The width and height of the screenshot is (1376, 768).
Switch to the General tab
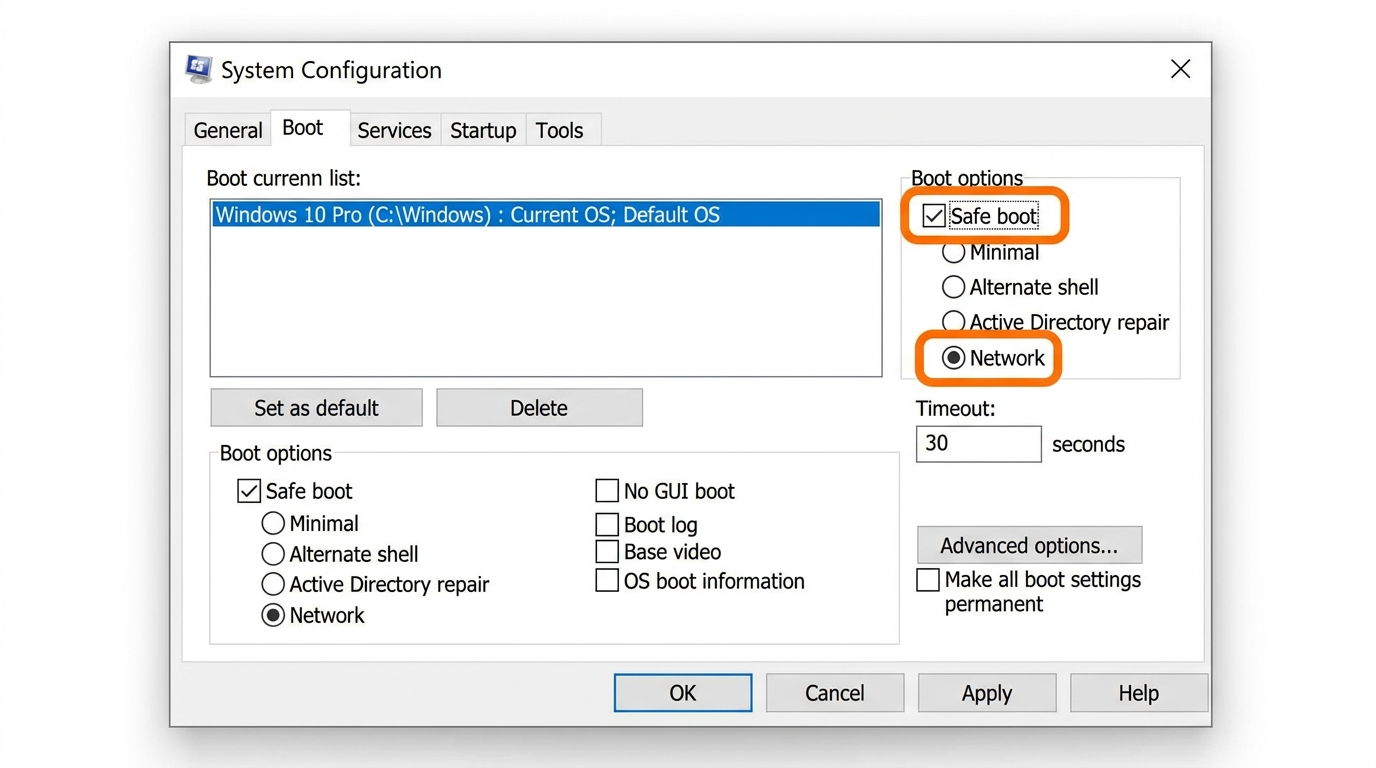[x=227, y=130]
